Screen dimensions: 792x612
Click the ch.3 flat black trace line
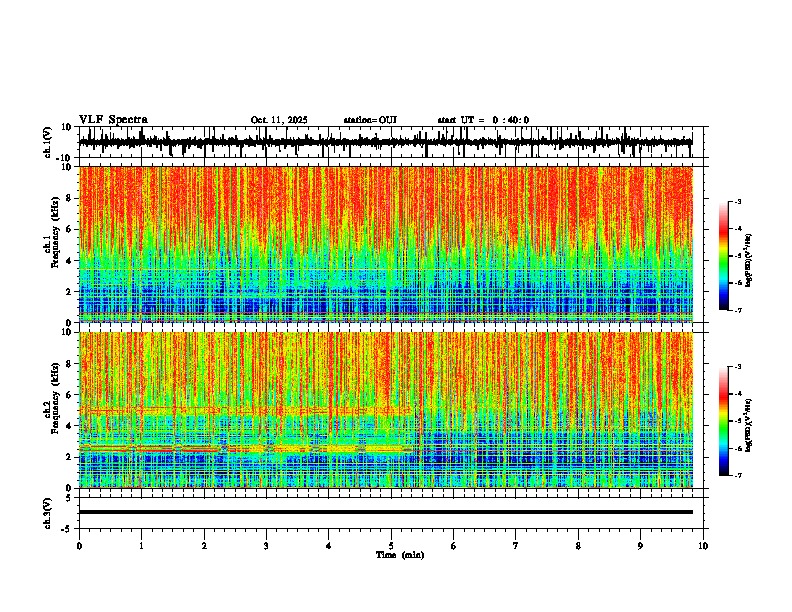[x=386, y=512]
